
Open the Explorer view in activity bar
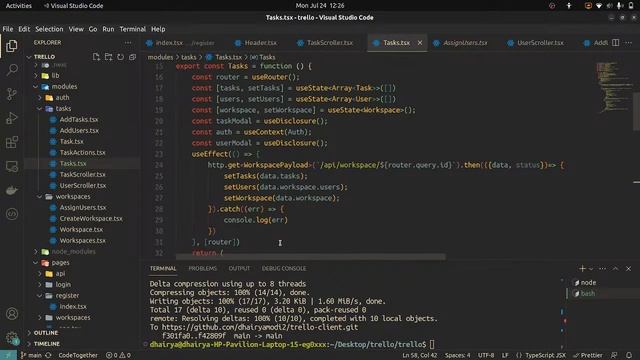12,46
